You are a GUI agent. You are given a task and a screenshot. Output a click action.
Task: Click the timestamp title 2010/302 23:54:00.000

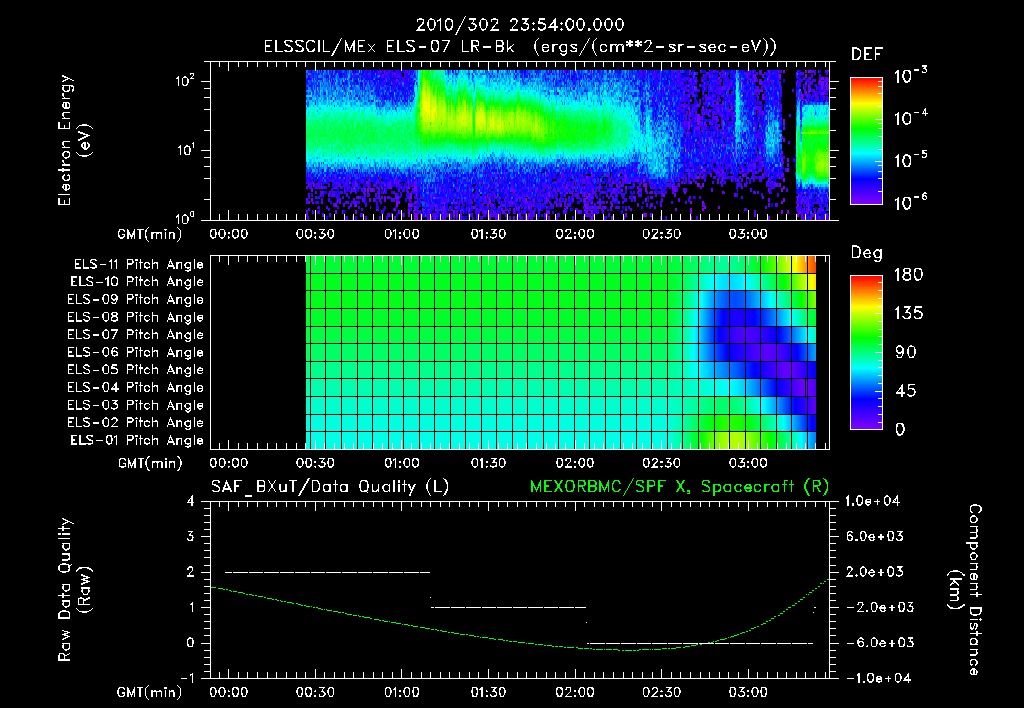pyautogui.click(x=520, y=25)
